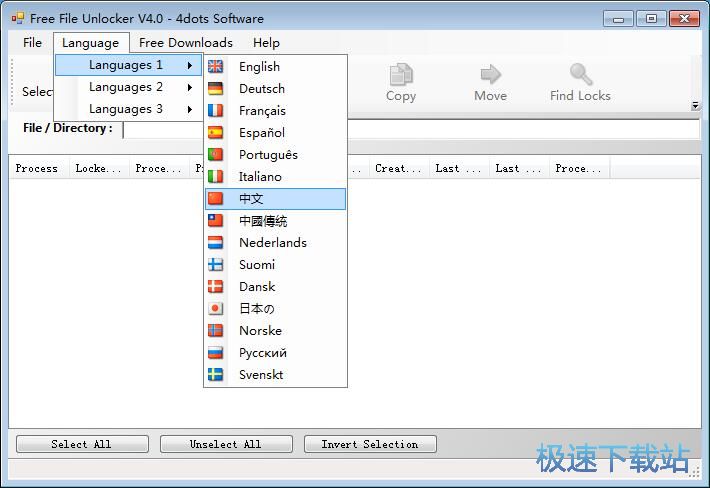Click the Sweden flag icon
The height and width of the screenshot is (488, 710).
click(x=216, y=375)
